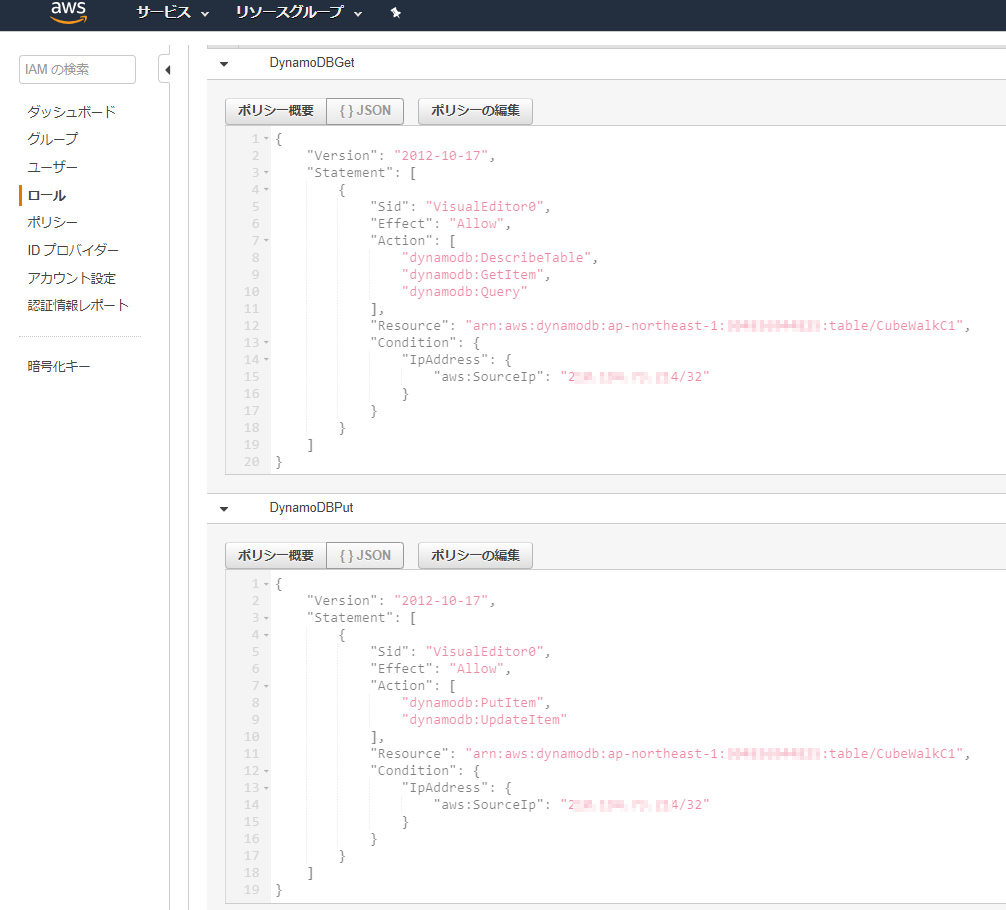This screenshot has width=1006, height=910.
Task: Select 暗号化キー in the sidebar
Action: [57, 366]
